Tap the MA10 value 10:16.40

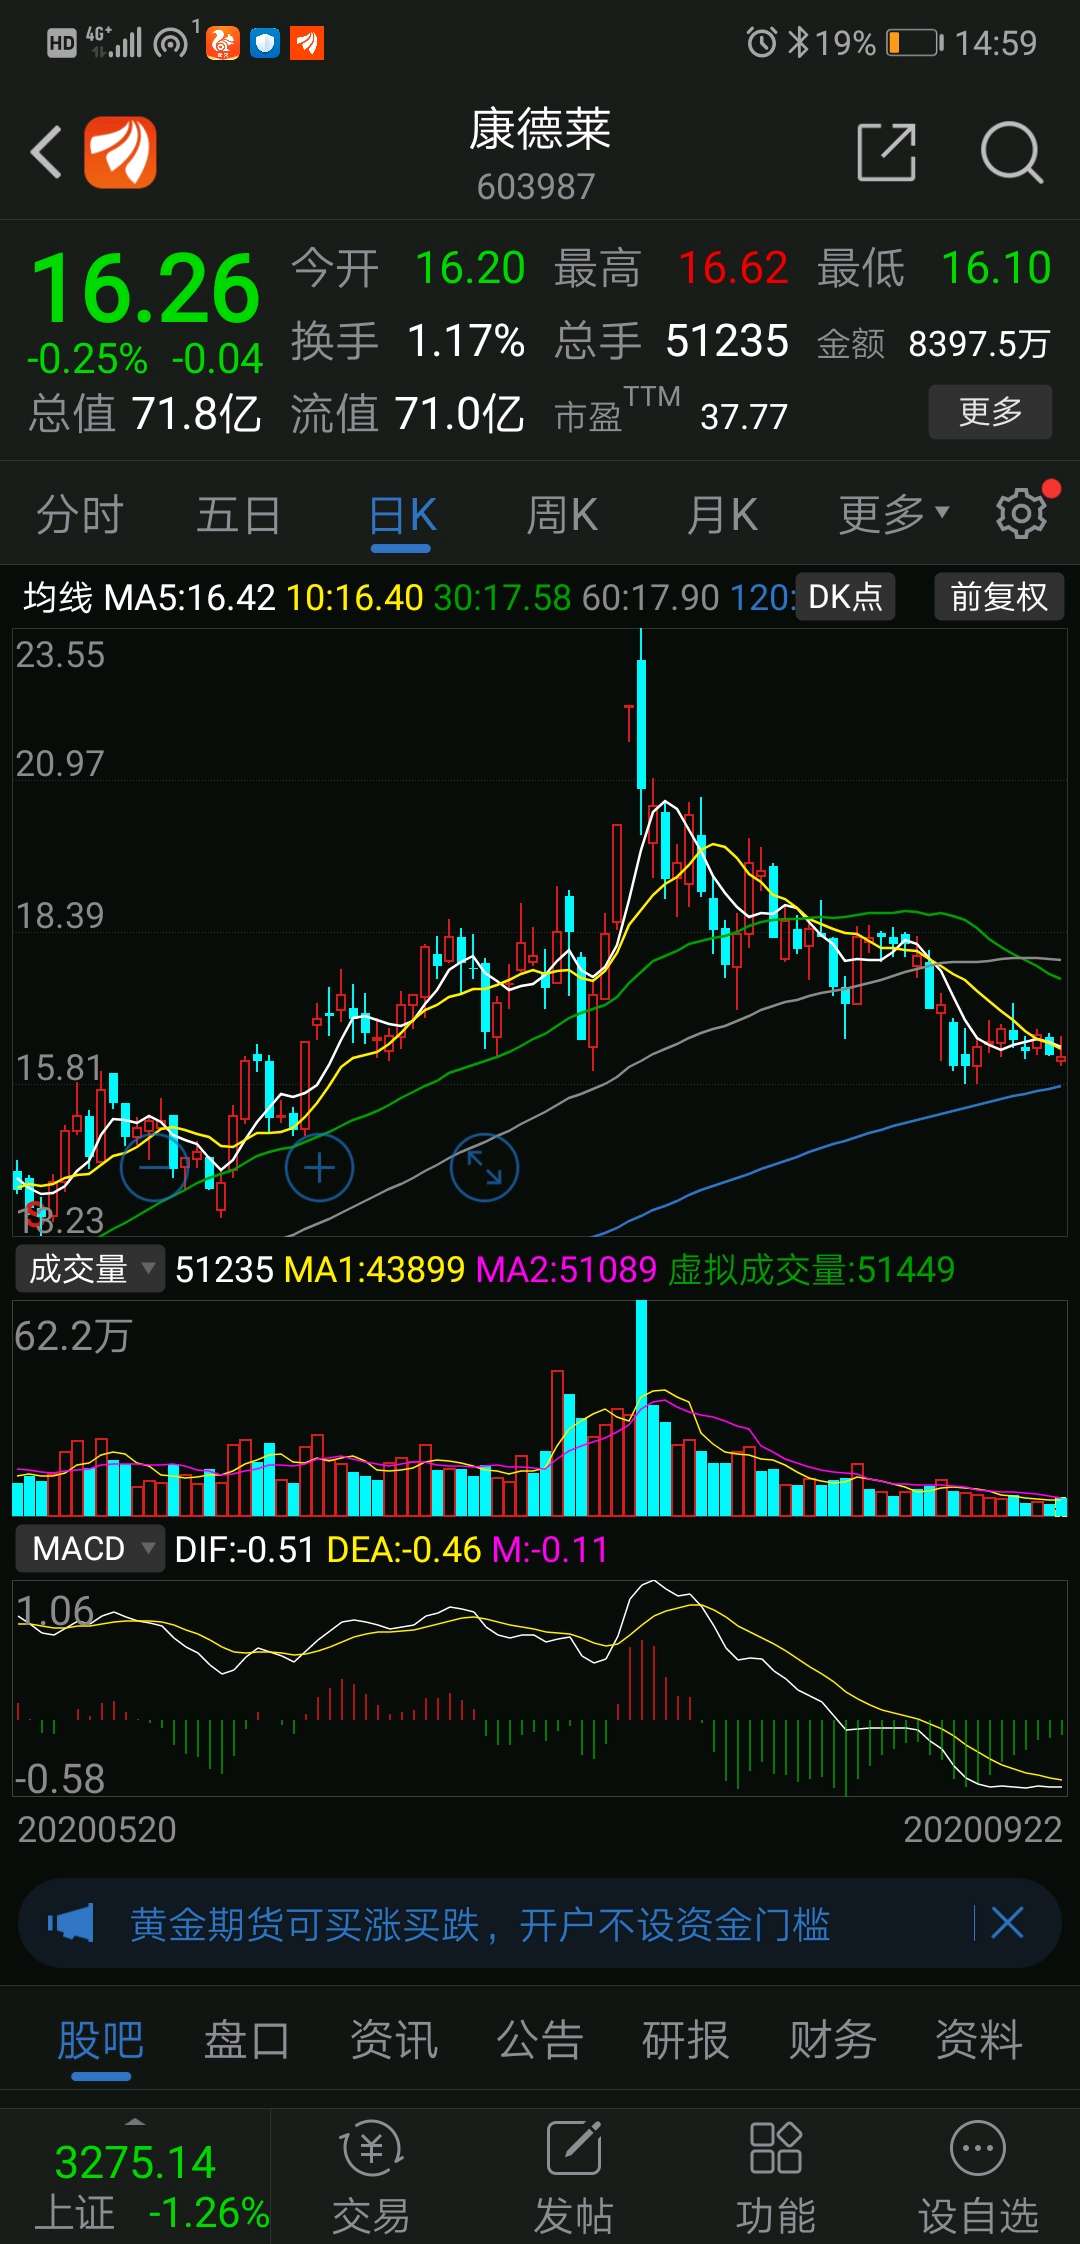click(x=355, y=598)
